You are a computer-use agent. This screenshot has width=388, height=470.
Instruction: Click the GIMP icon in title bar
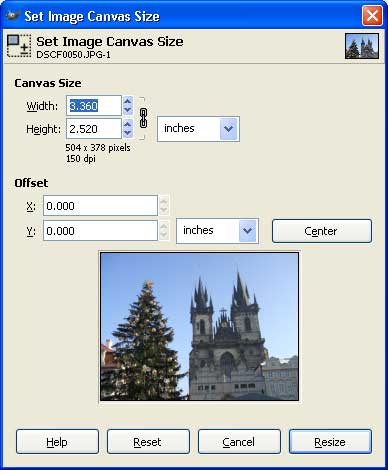tap(13, 16)
